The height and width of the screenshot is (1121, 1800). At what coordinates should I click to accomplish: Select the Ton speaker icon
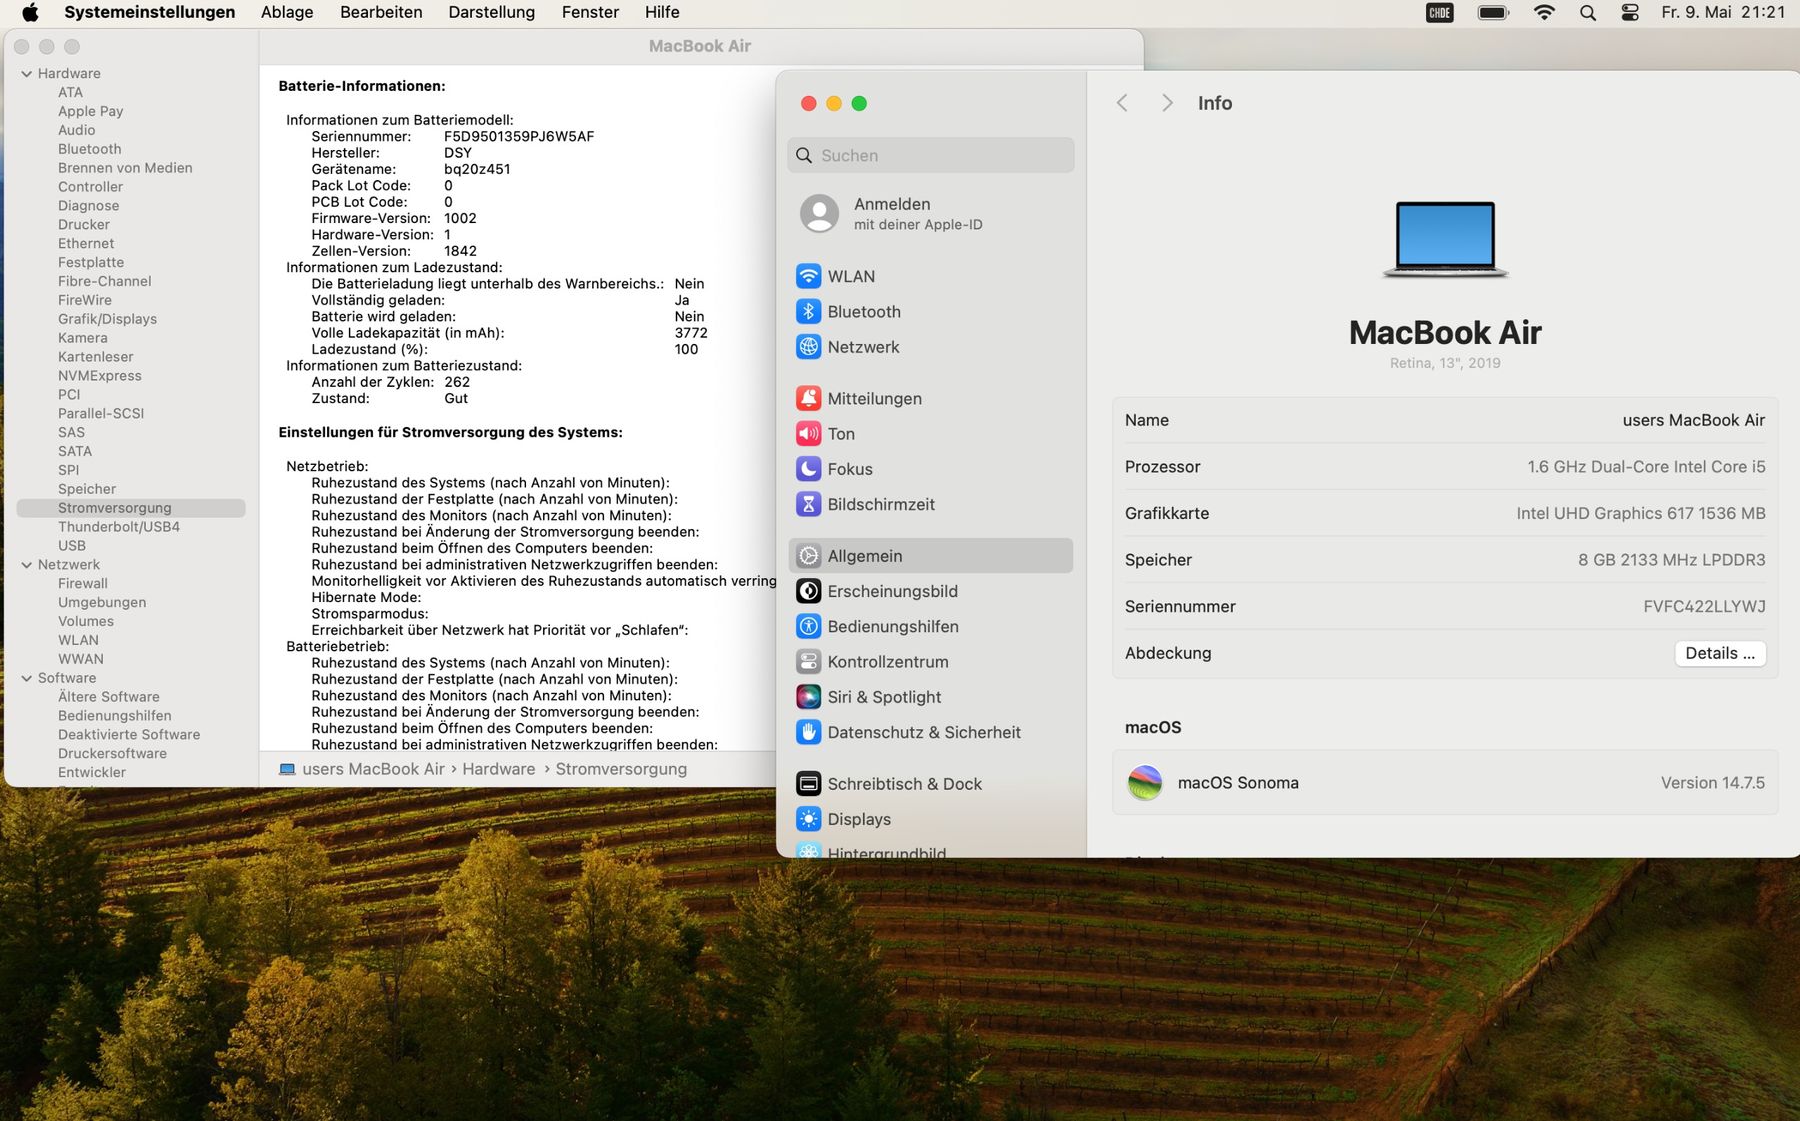tap(808, 433)
